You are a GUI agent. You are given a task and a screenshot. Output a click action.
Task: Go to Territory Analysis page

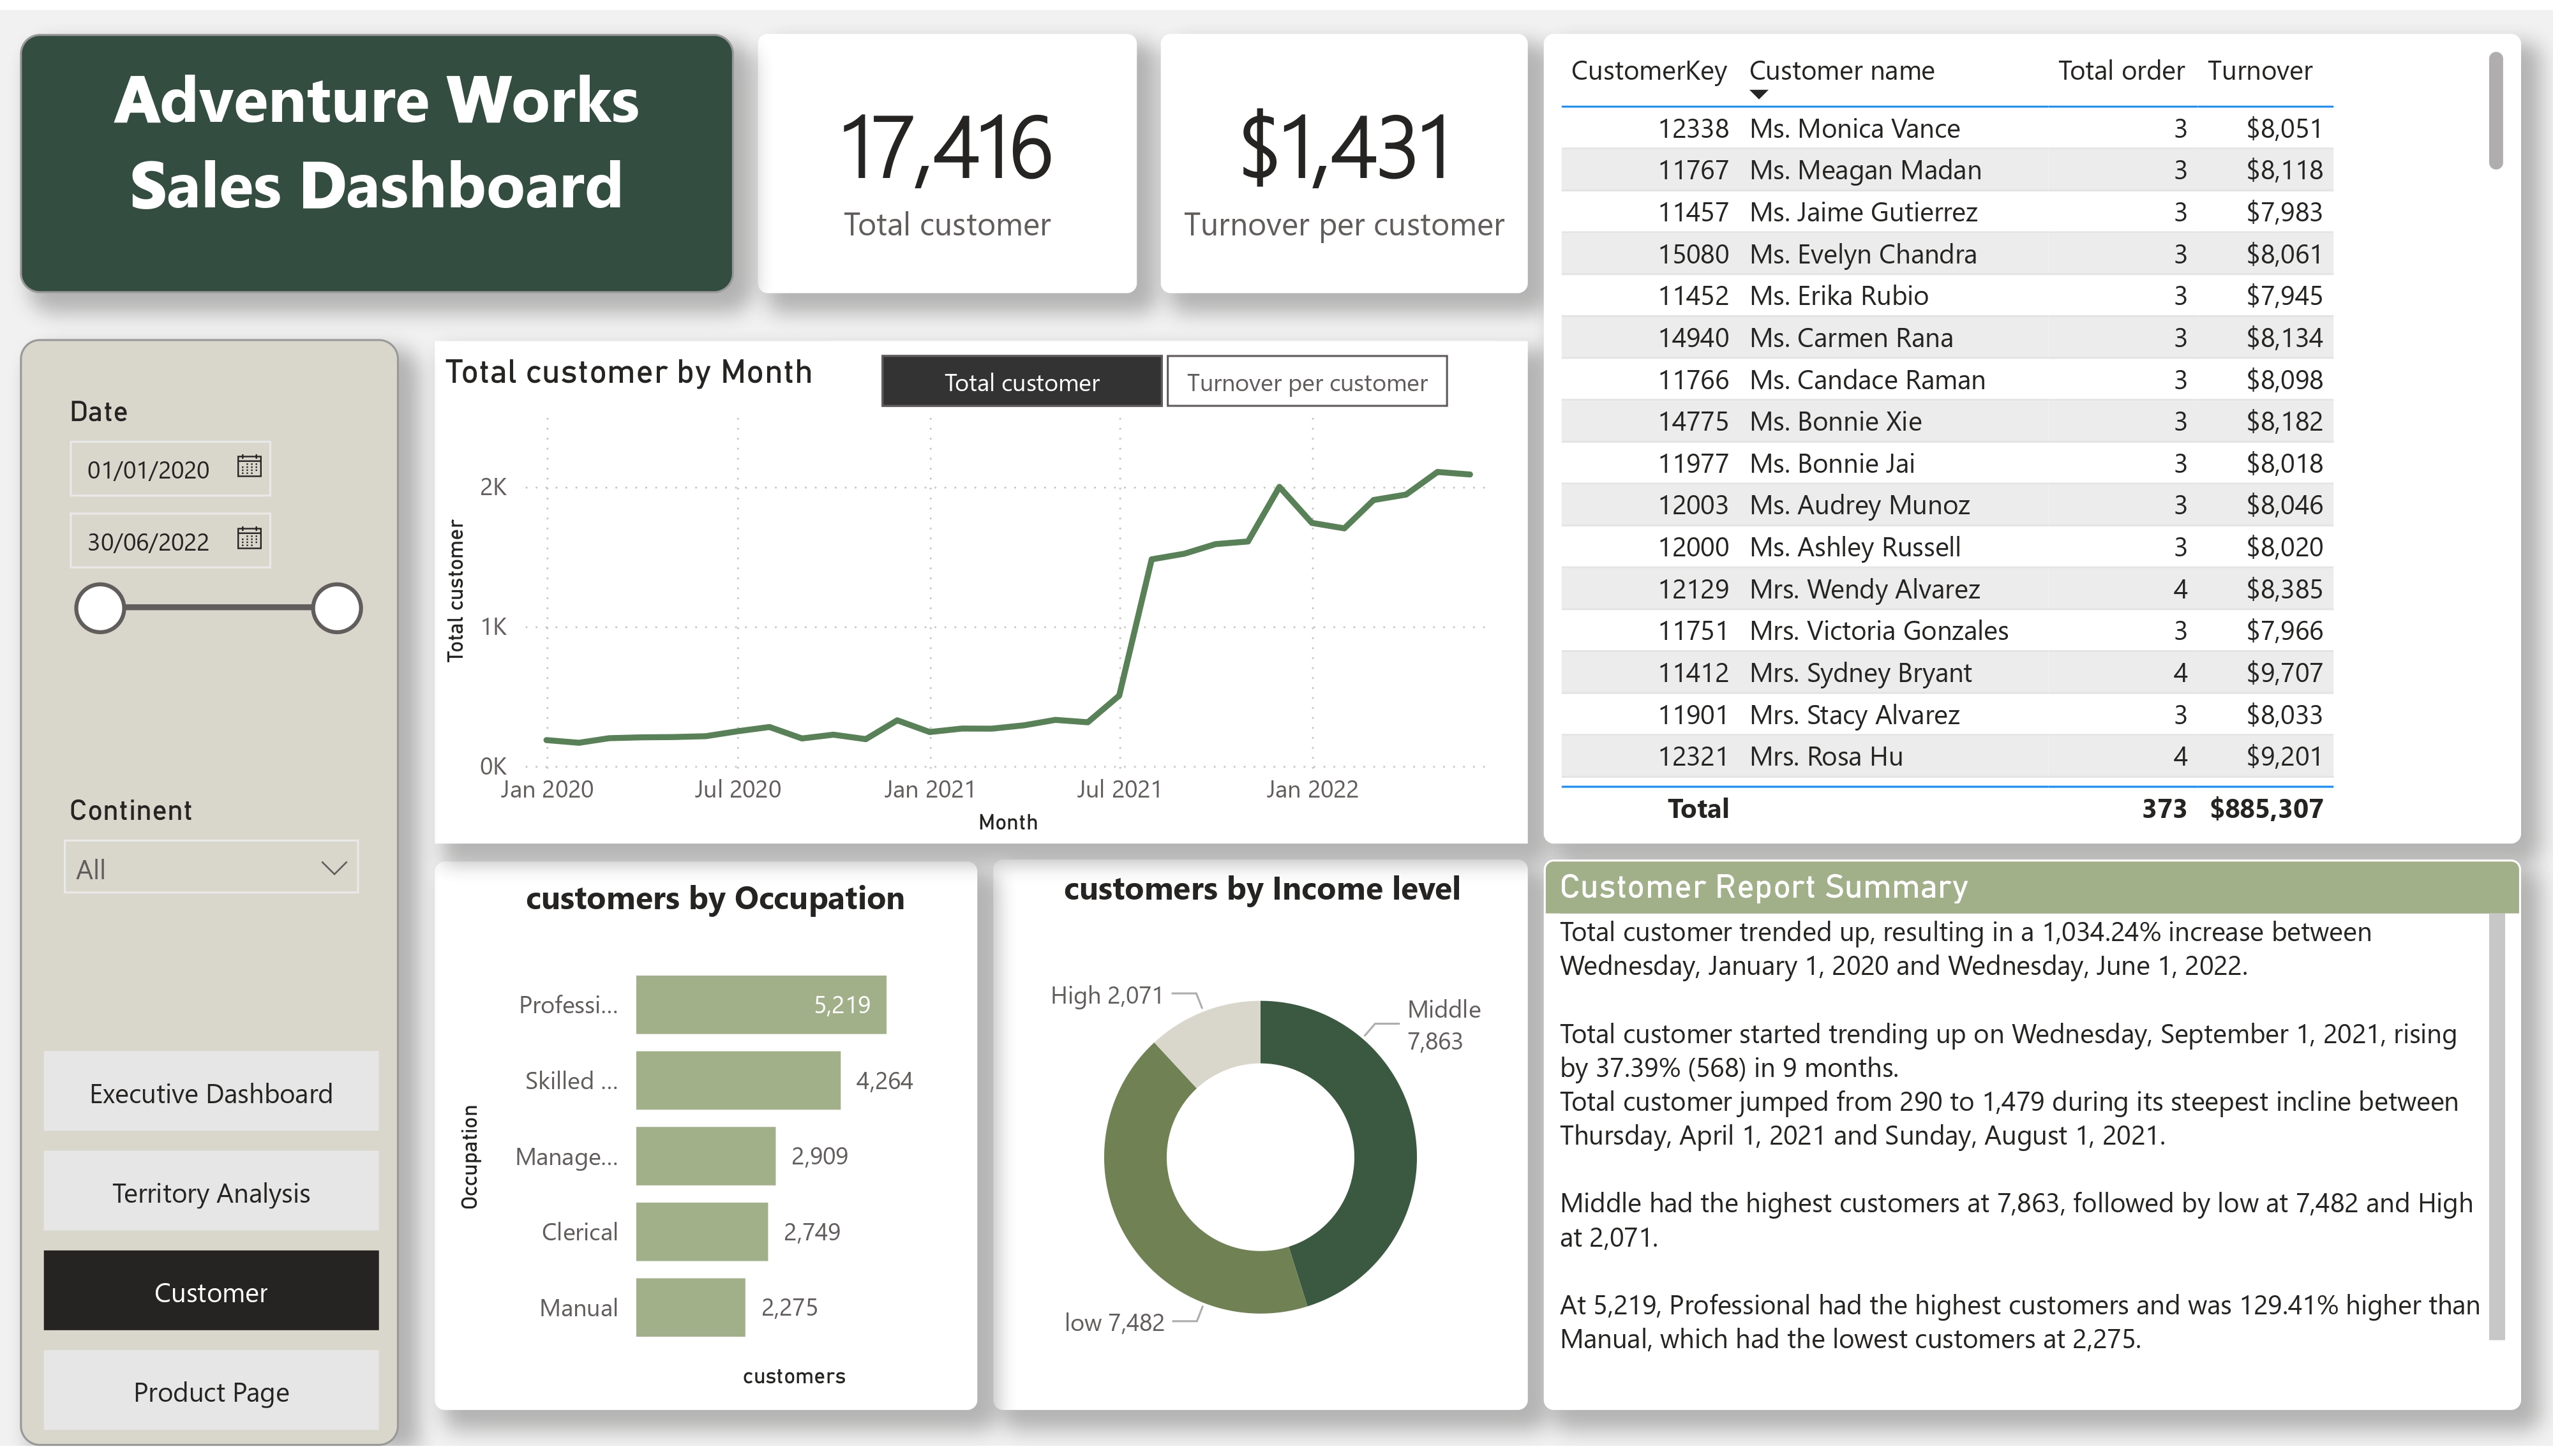[x=211, y=1192]
